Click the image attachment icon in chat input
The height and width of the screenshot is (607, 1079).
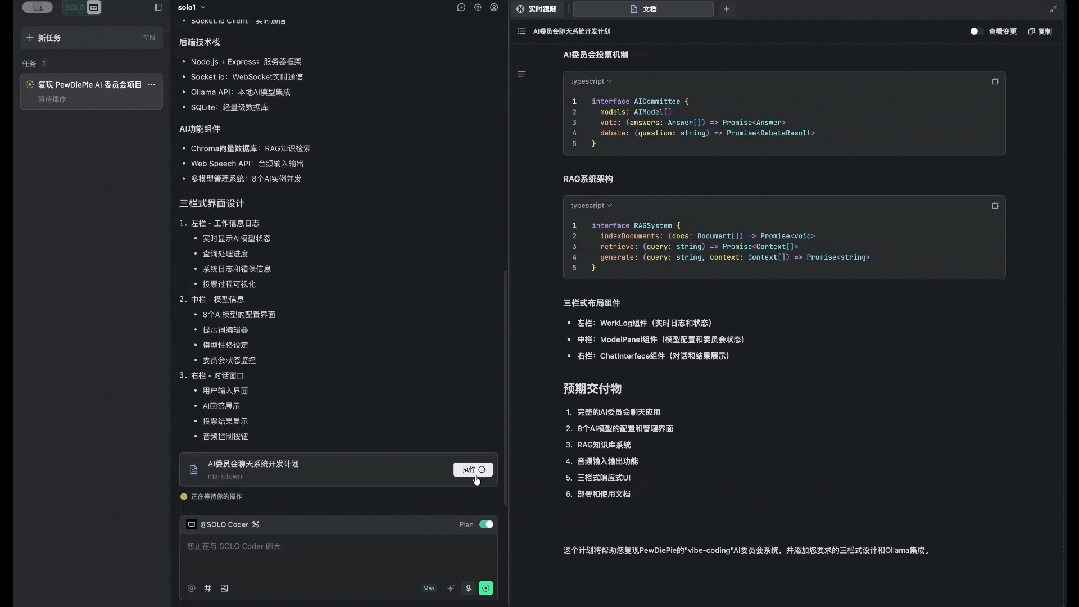tap(224, 588)
